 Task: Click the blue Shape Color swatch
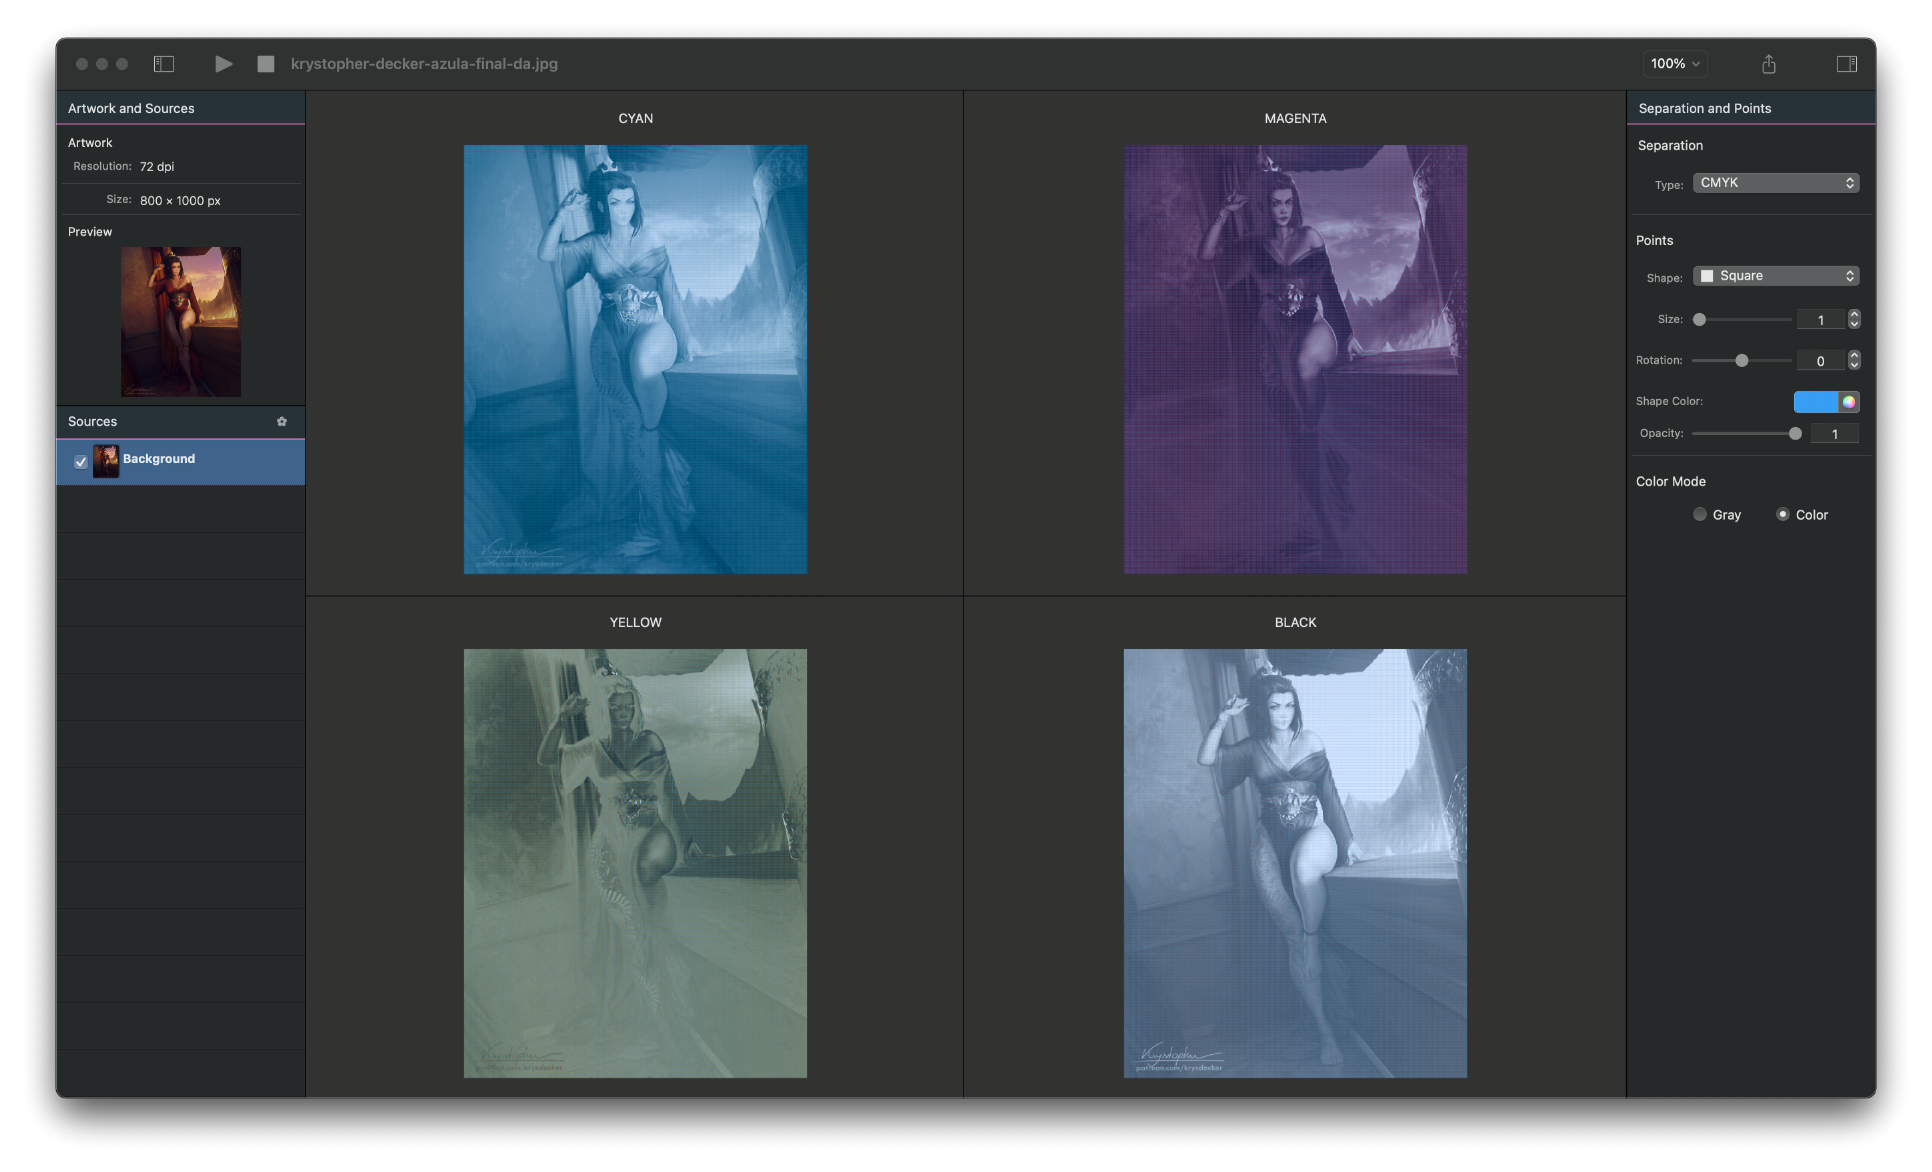(1816, 402)
